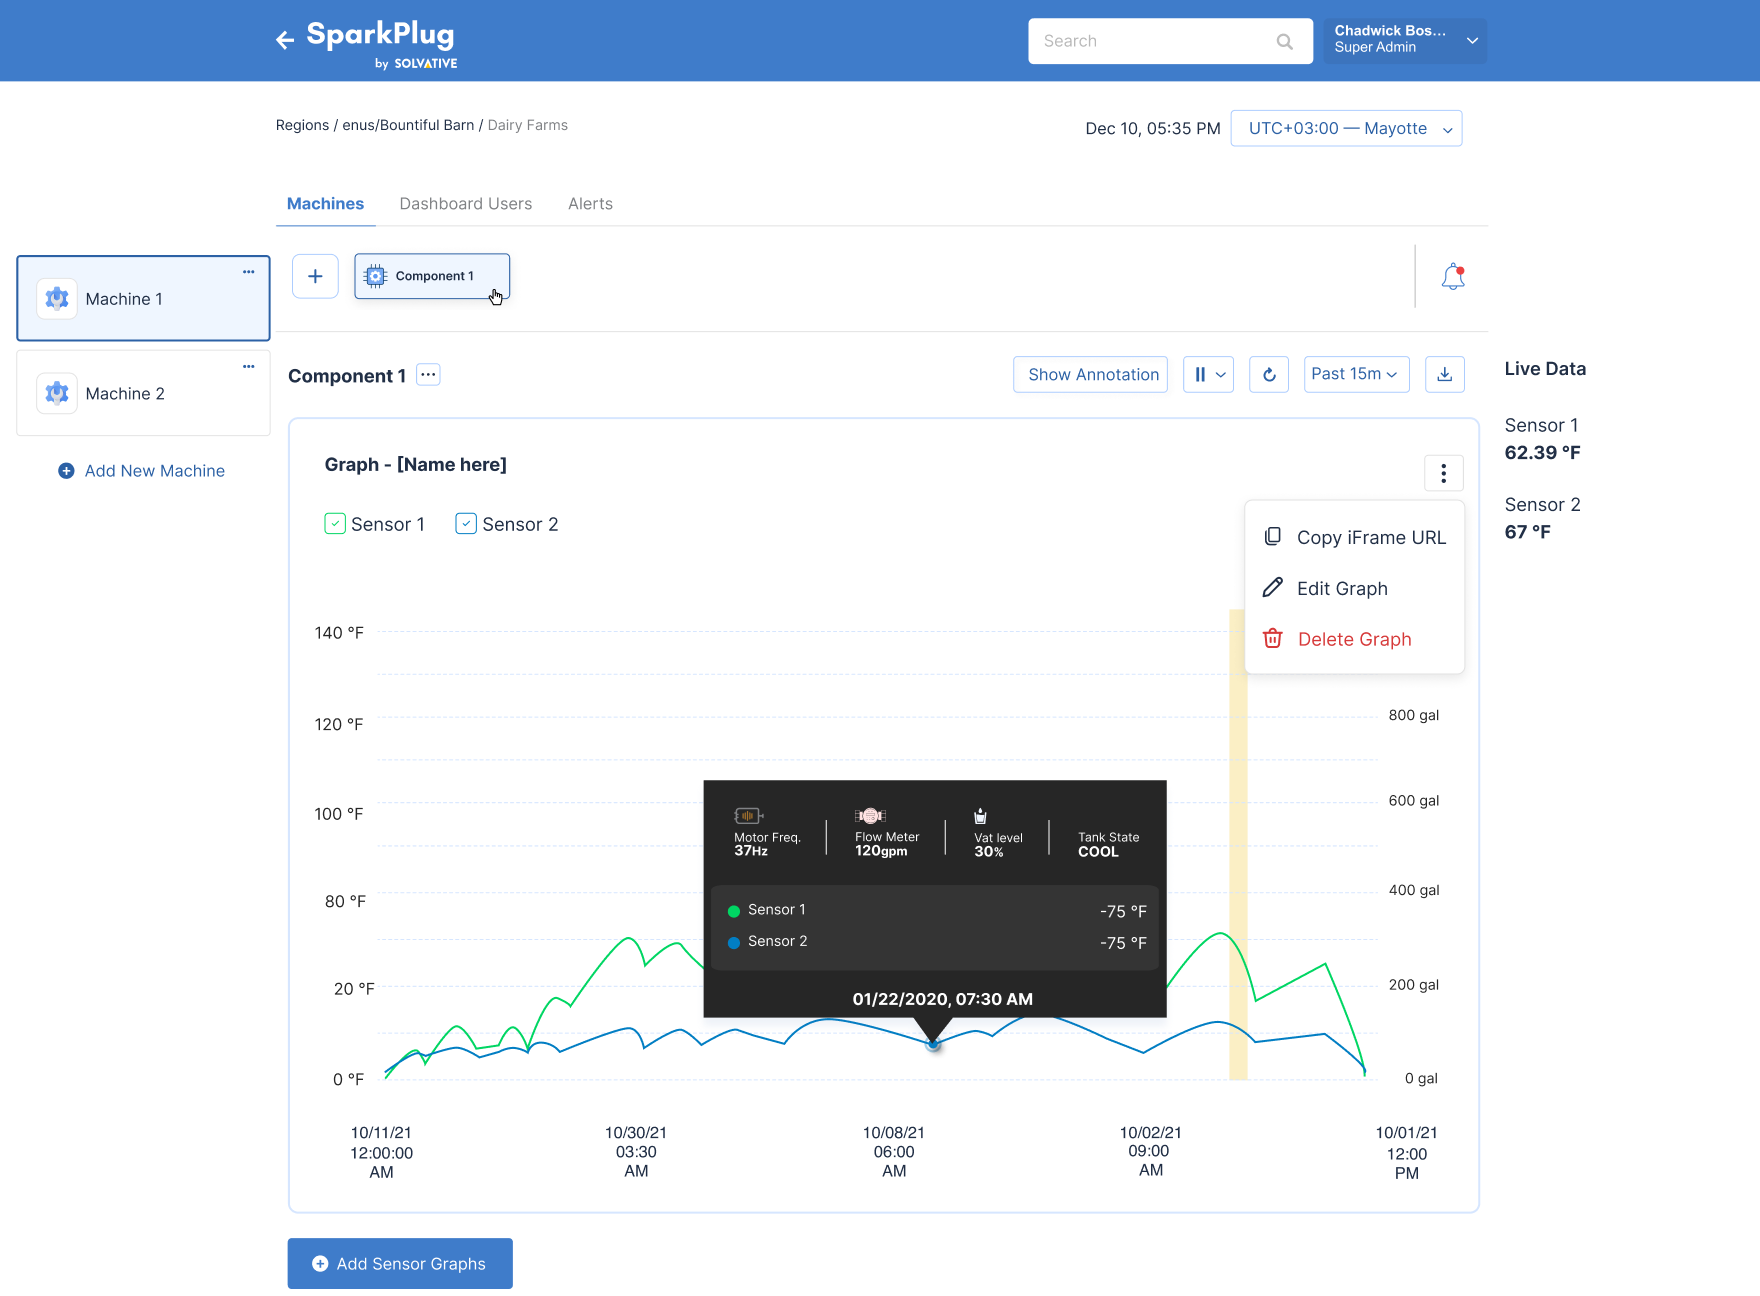Open the UTC+03:00 Mayotte timezone dropdown
1760x1296 pixels.
1346,129
